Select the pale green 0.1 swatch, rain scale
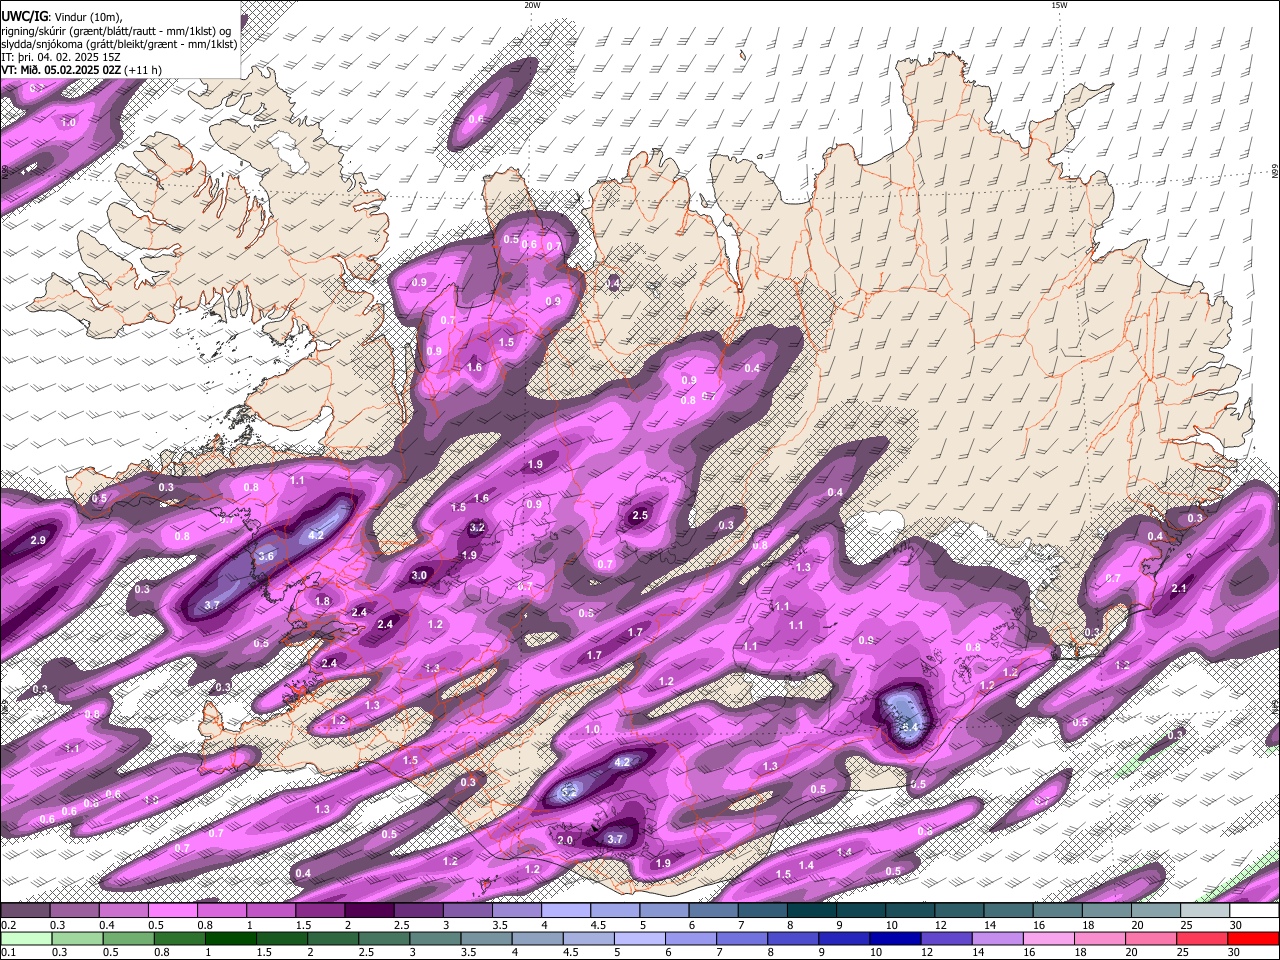 [25, 939]
